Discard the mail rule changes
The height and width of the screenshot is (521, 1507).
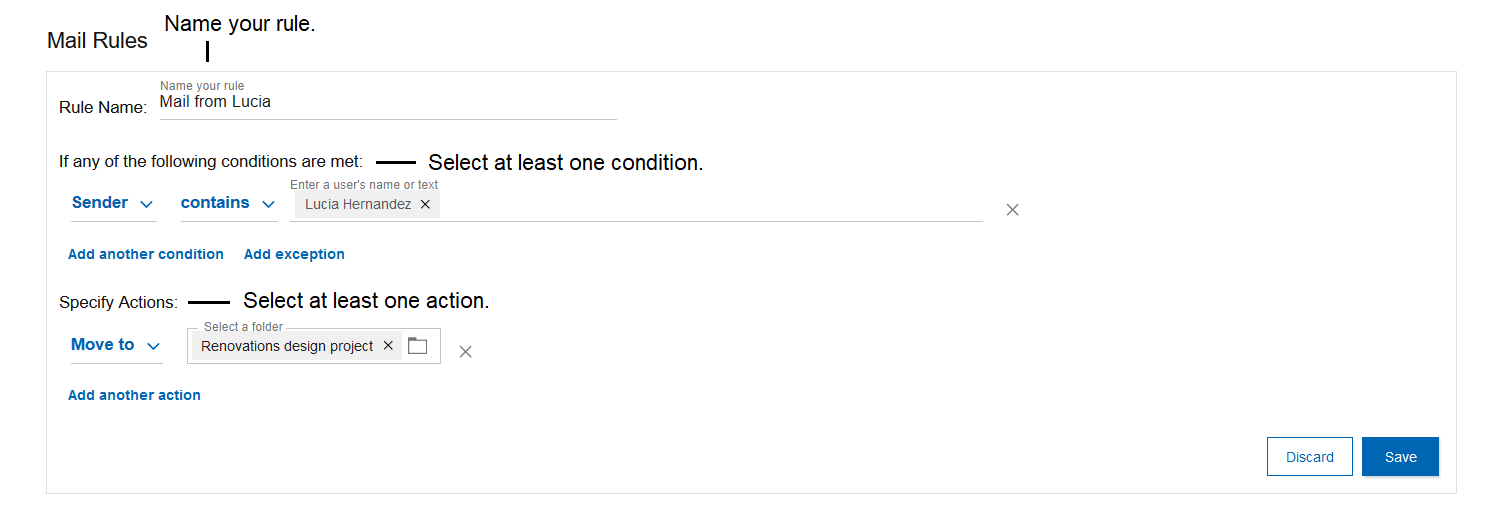pyautogui.click(x=1309, y=457)
